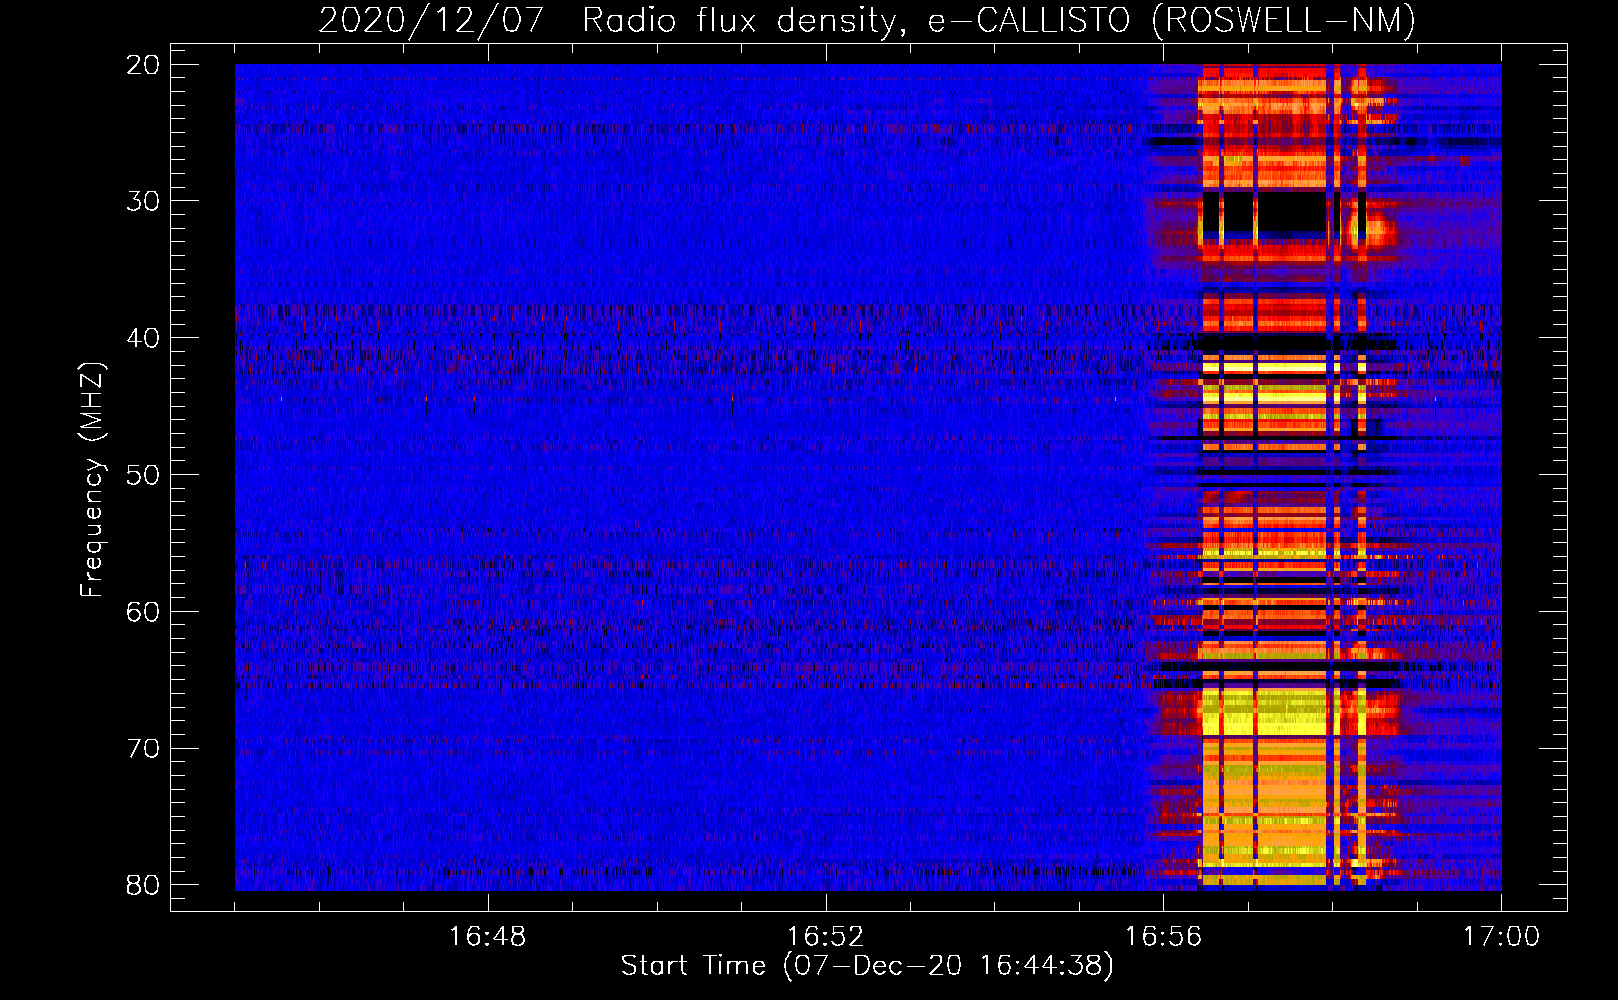Click the 16:48 time tick label
The image size is (1618, 1000).
(487, 937)
